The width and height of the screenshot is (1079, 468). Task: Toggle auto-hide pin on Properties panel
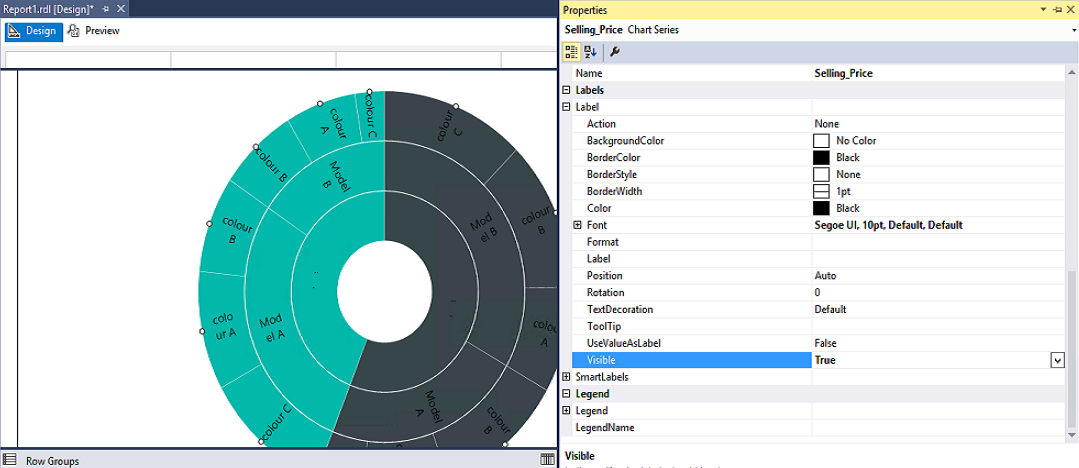pos(1057,9)
